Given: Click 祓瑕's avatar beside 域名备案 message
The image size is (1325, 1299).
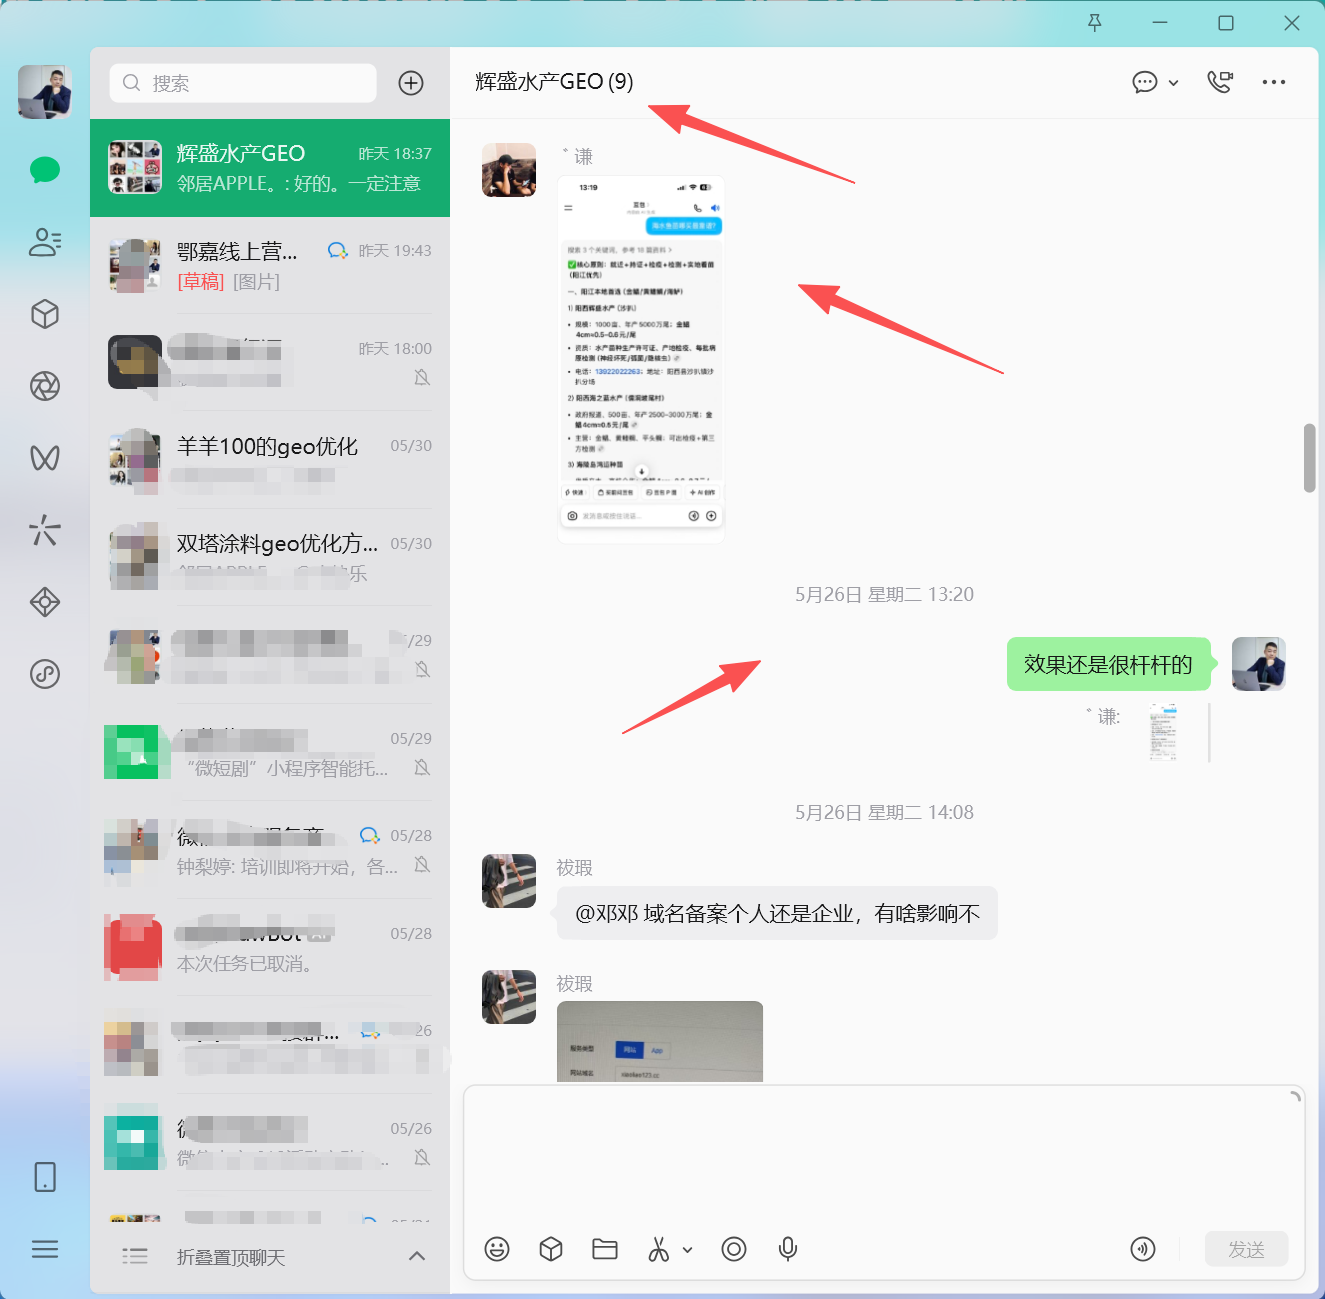Looking at the screenshot, I should tap(509, 881).
